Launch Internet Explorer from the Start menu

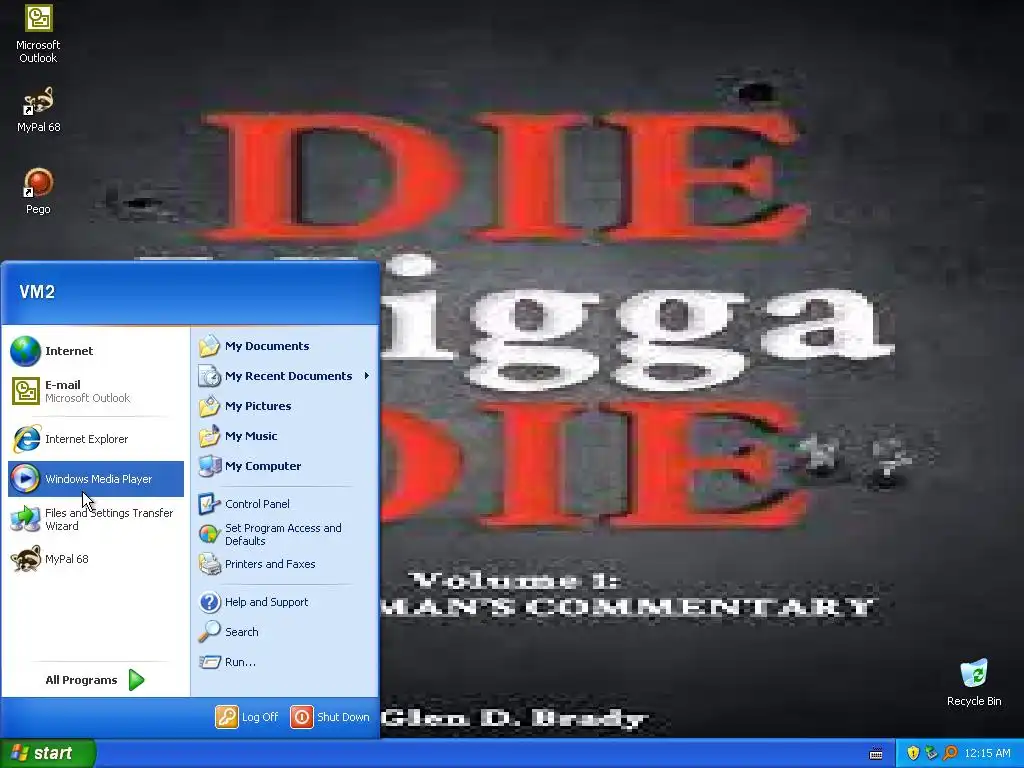point(95,439)
